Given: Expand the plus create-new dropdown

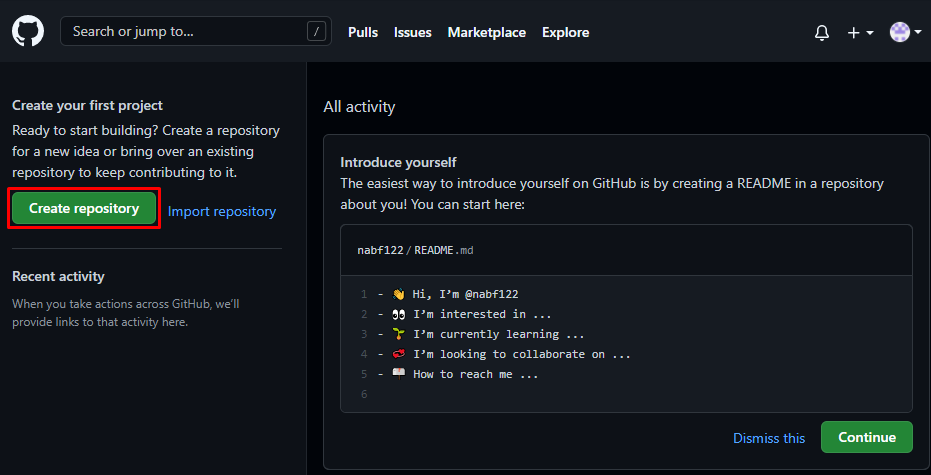Looking at the screenshot, I should 860,33.
